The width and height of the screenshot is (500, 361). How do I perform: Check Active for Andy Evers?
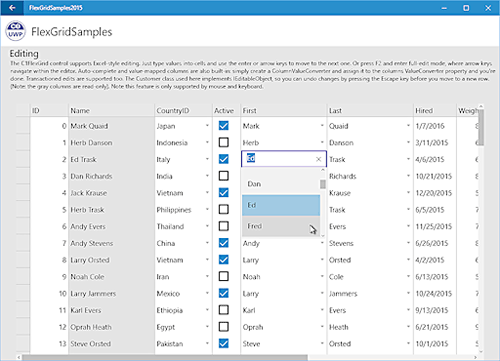point(223,226)
